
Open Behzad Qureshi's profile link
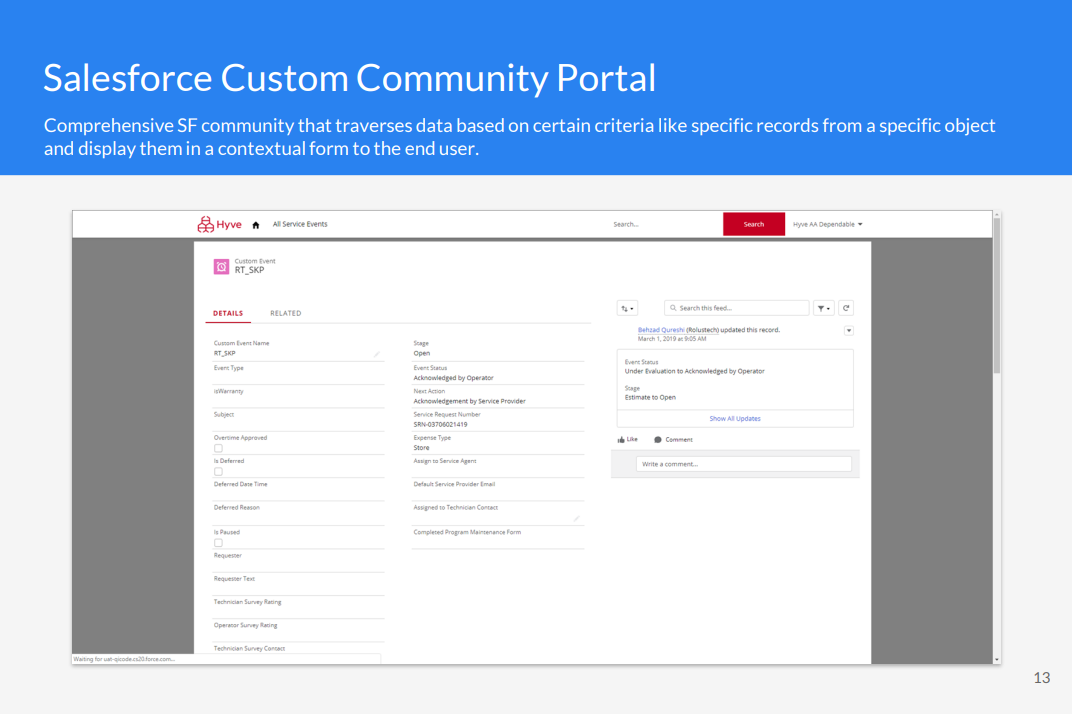point(661,330)
